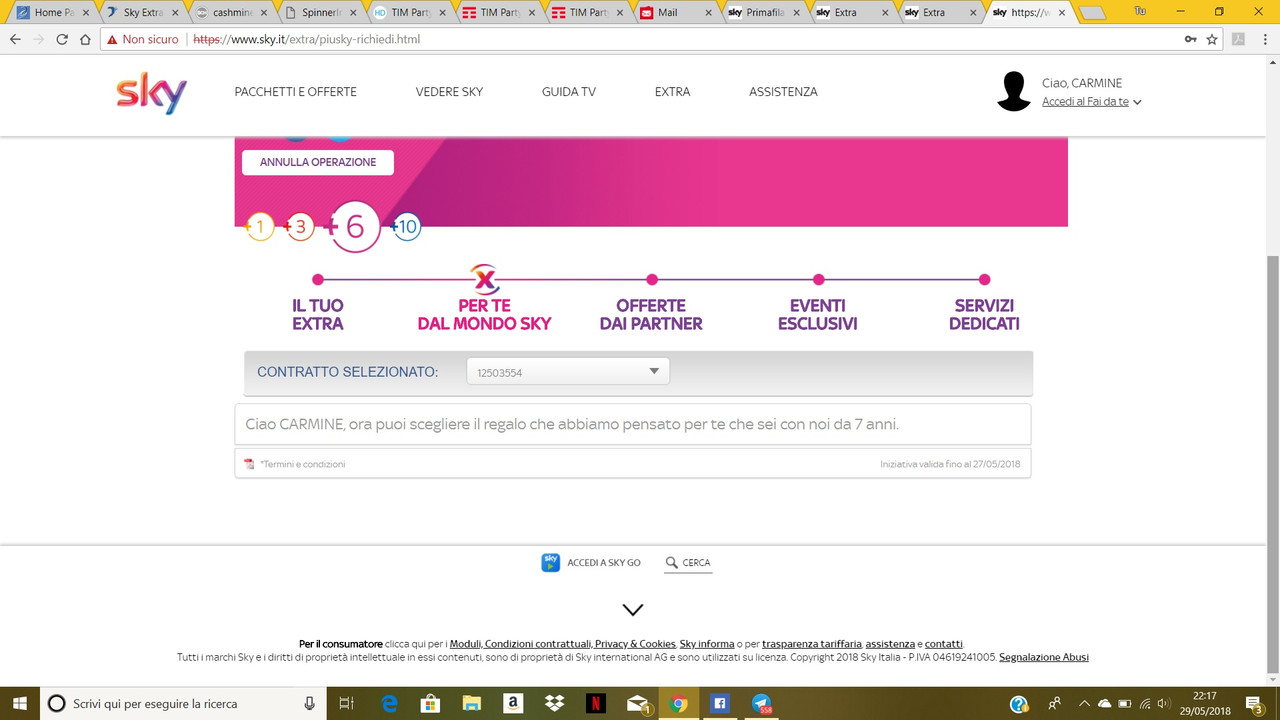Open the notification center icon
Screen dimensions: 1280x720
[x=1254, y=703]
